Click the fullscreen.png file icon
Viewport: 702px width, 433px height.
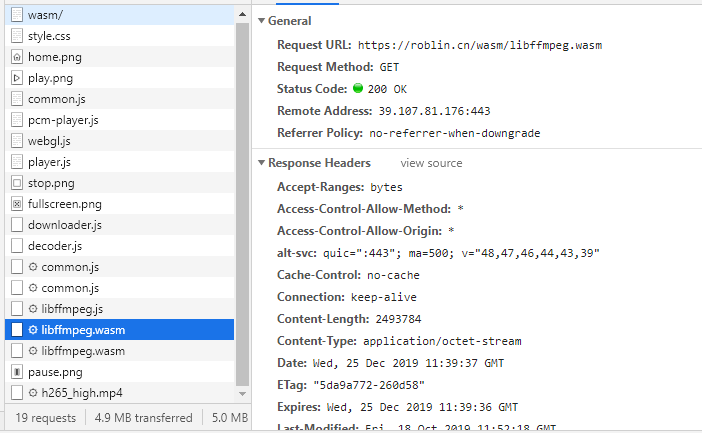[17, 204]
